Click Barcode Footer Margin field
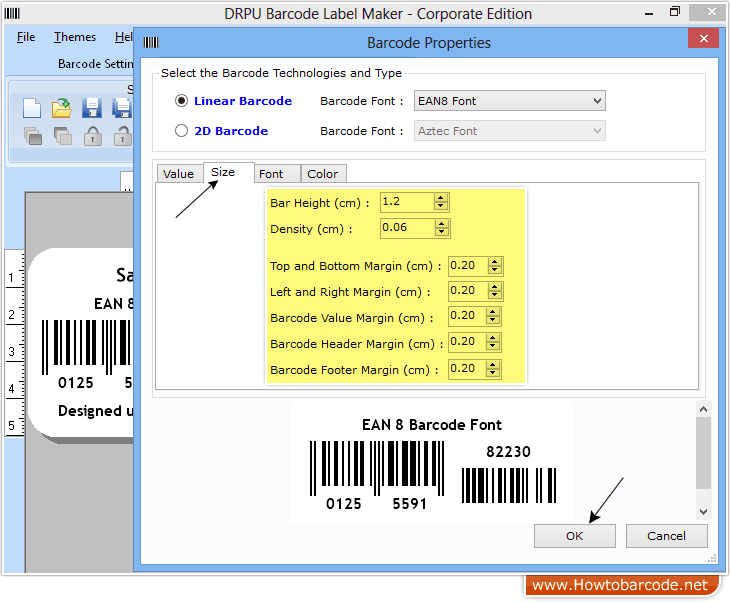This screenshot has height=602, width=730. 467,369
